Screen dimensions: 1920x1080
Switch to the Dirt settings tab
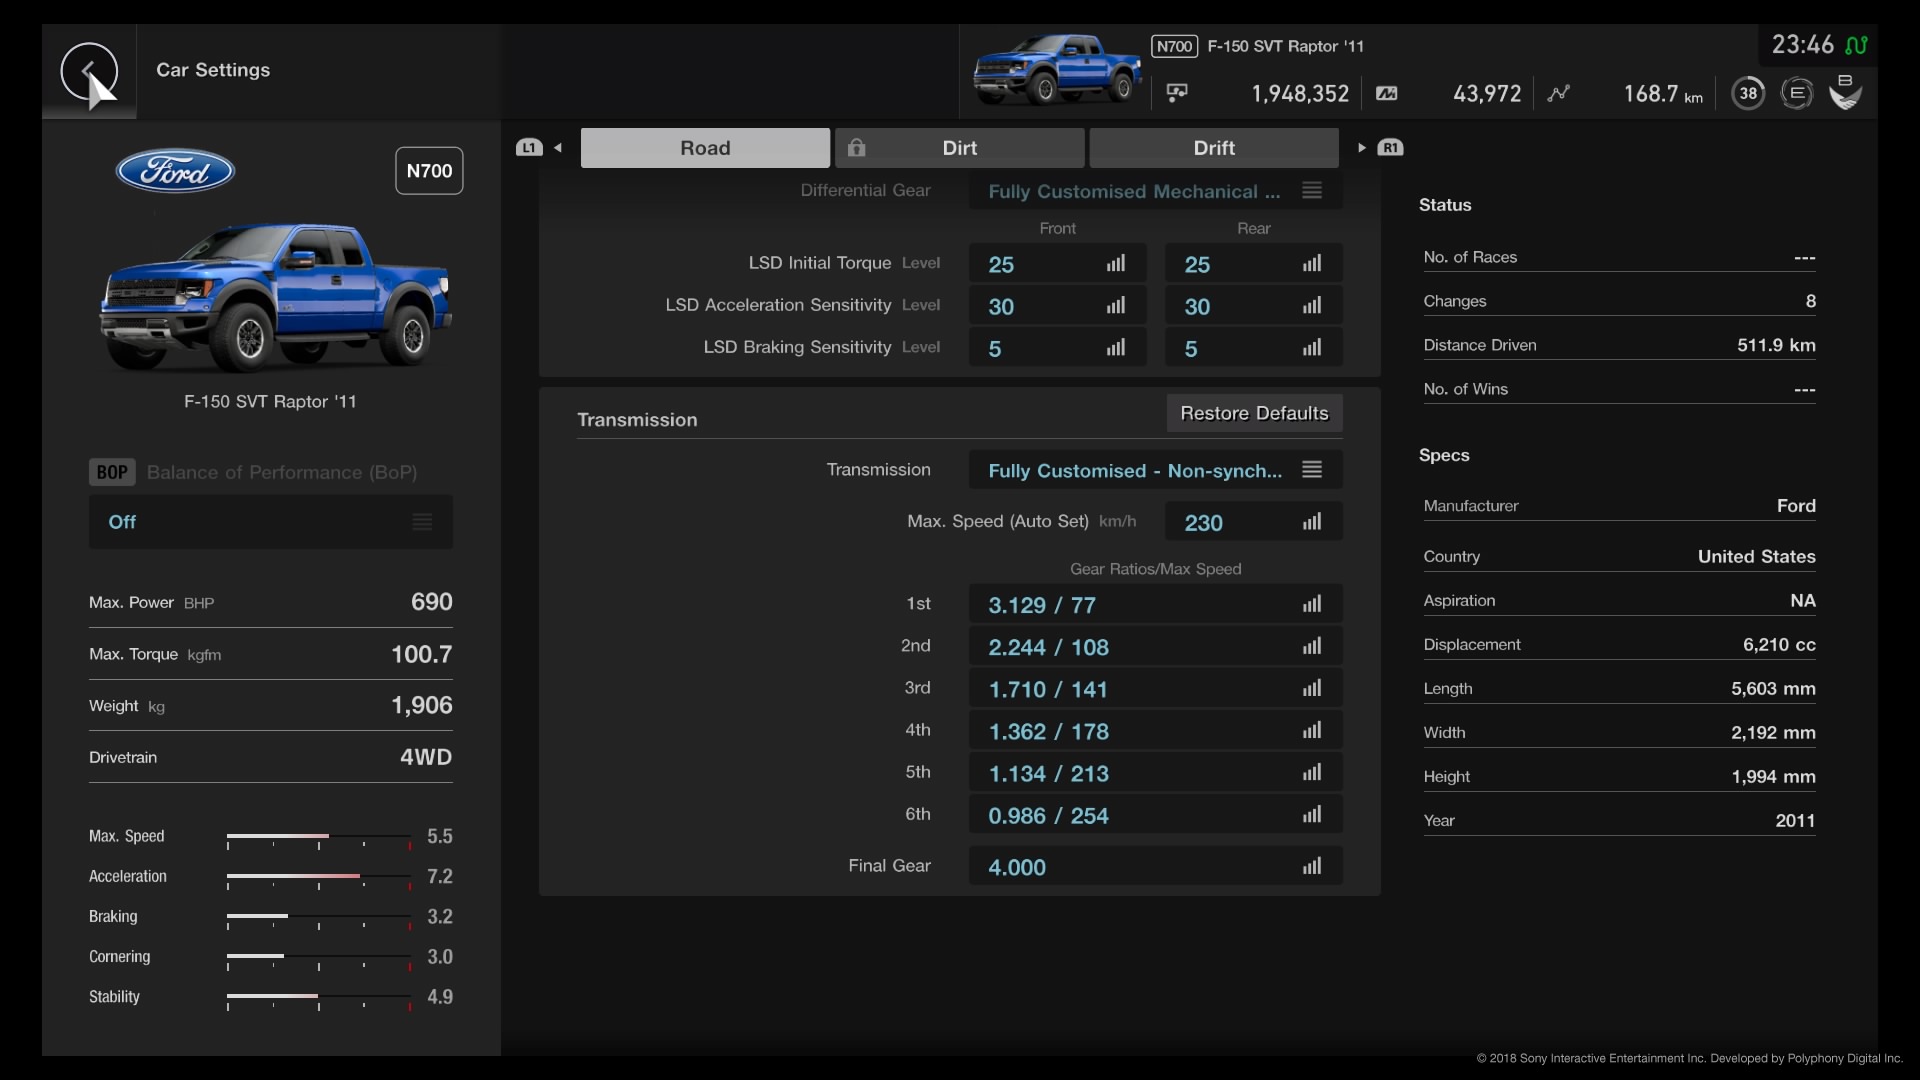click(959, 148)
